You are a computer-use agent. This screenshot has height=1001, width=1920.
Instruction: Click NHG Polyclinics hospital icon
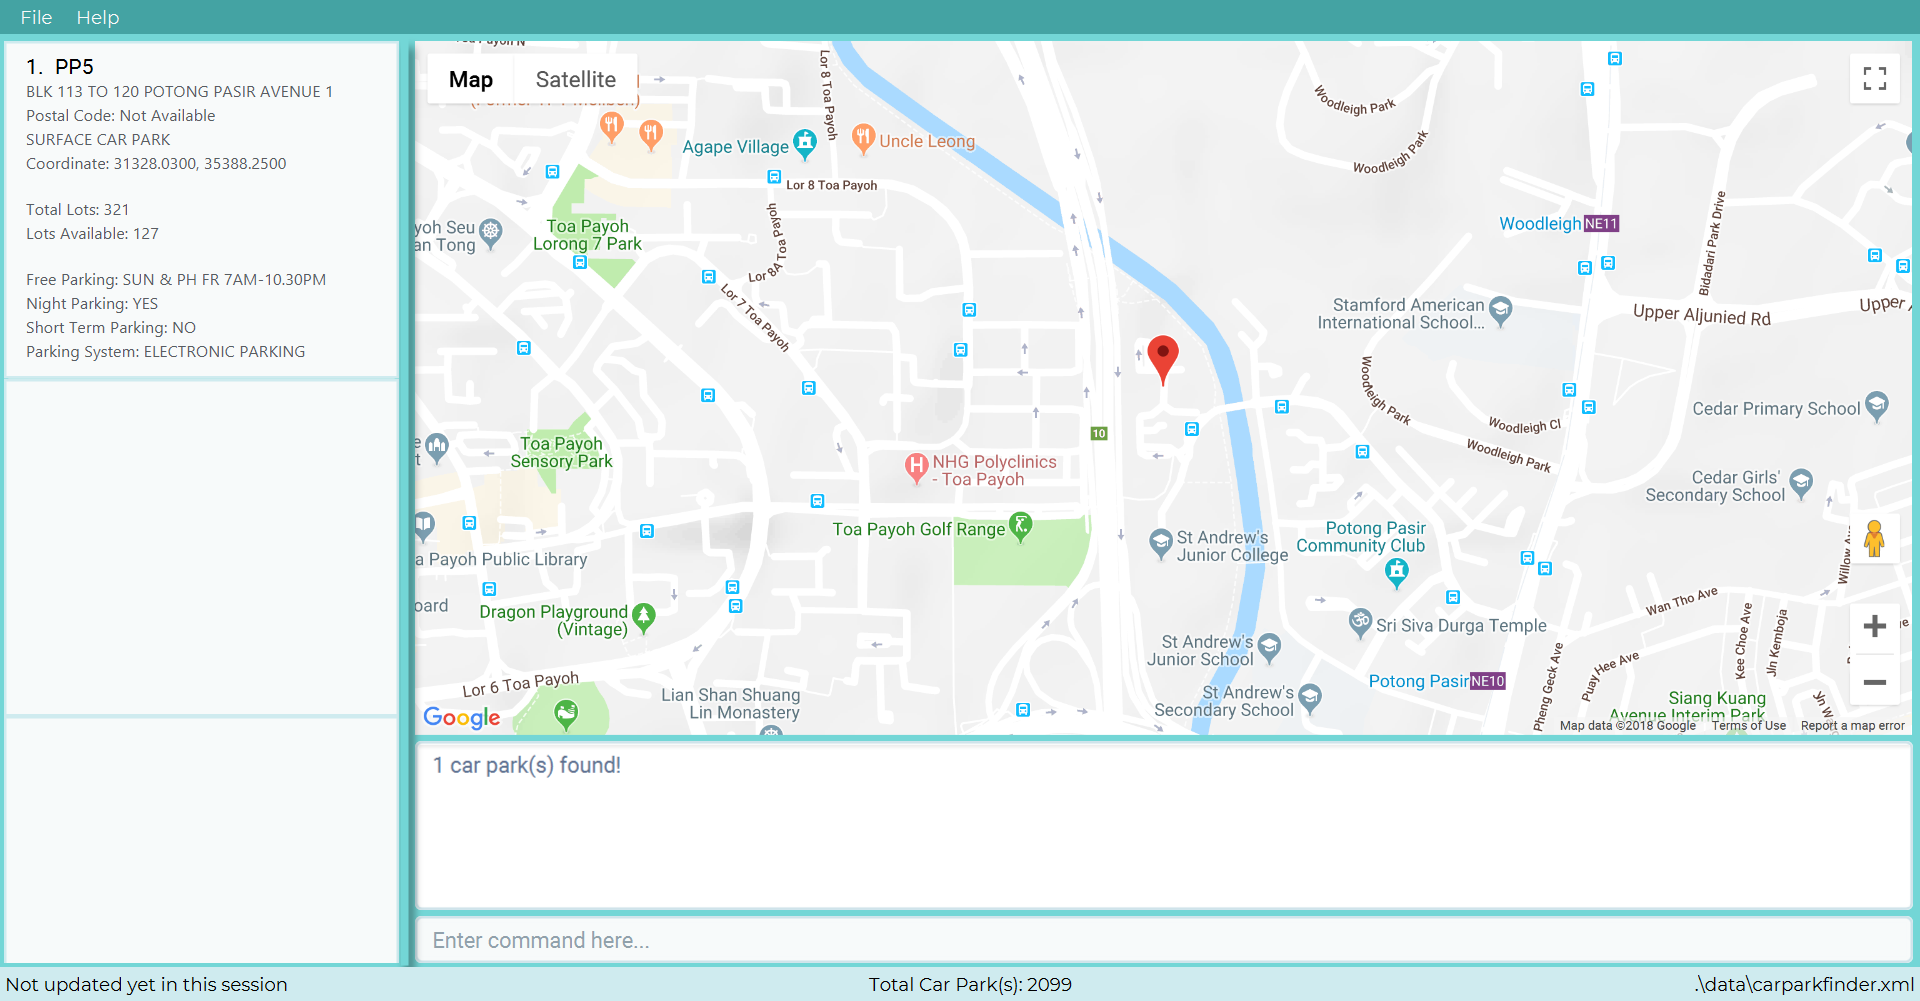click(x=916, y=468)
